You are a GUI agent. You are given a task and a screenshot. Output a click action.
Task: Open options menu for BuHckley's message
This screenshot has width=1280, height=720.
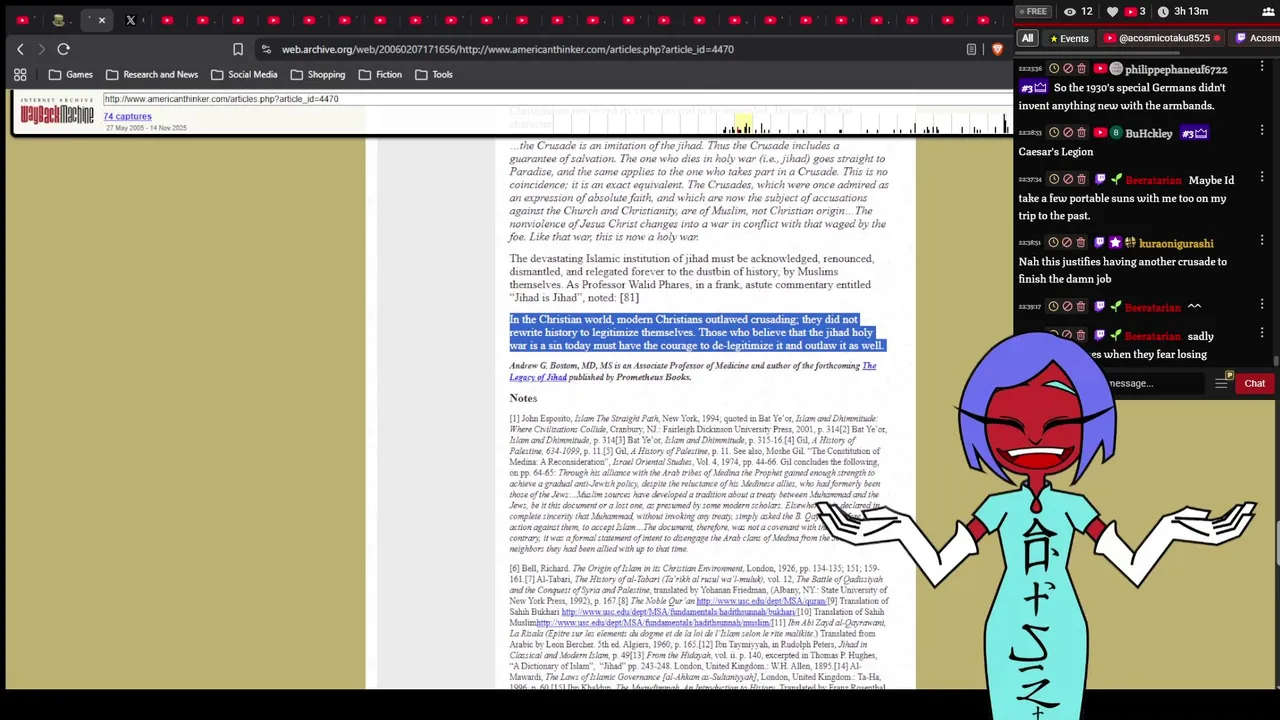point(1262,131)
